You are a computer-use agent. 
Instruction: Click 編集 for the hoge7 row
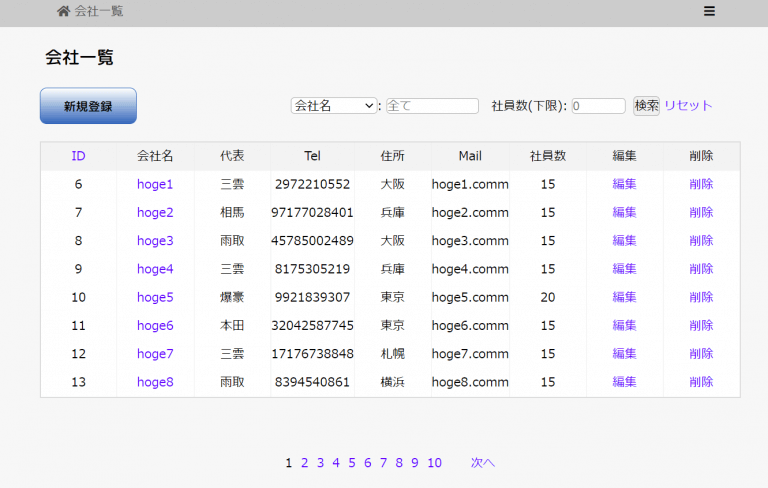pos(624,354)
